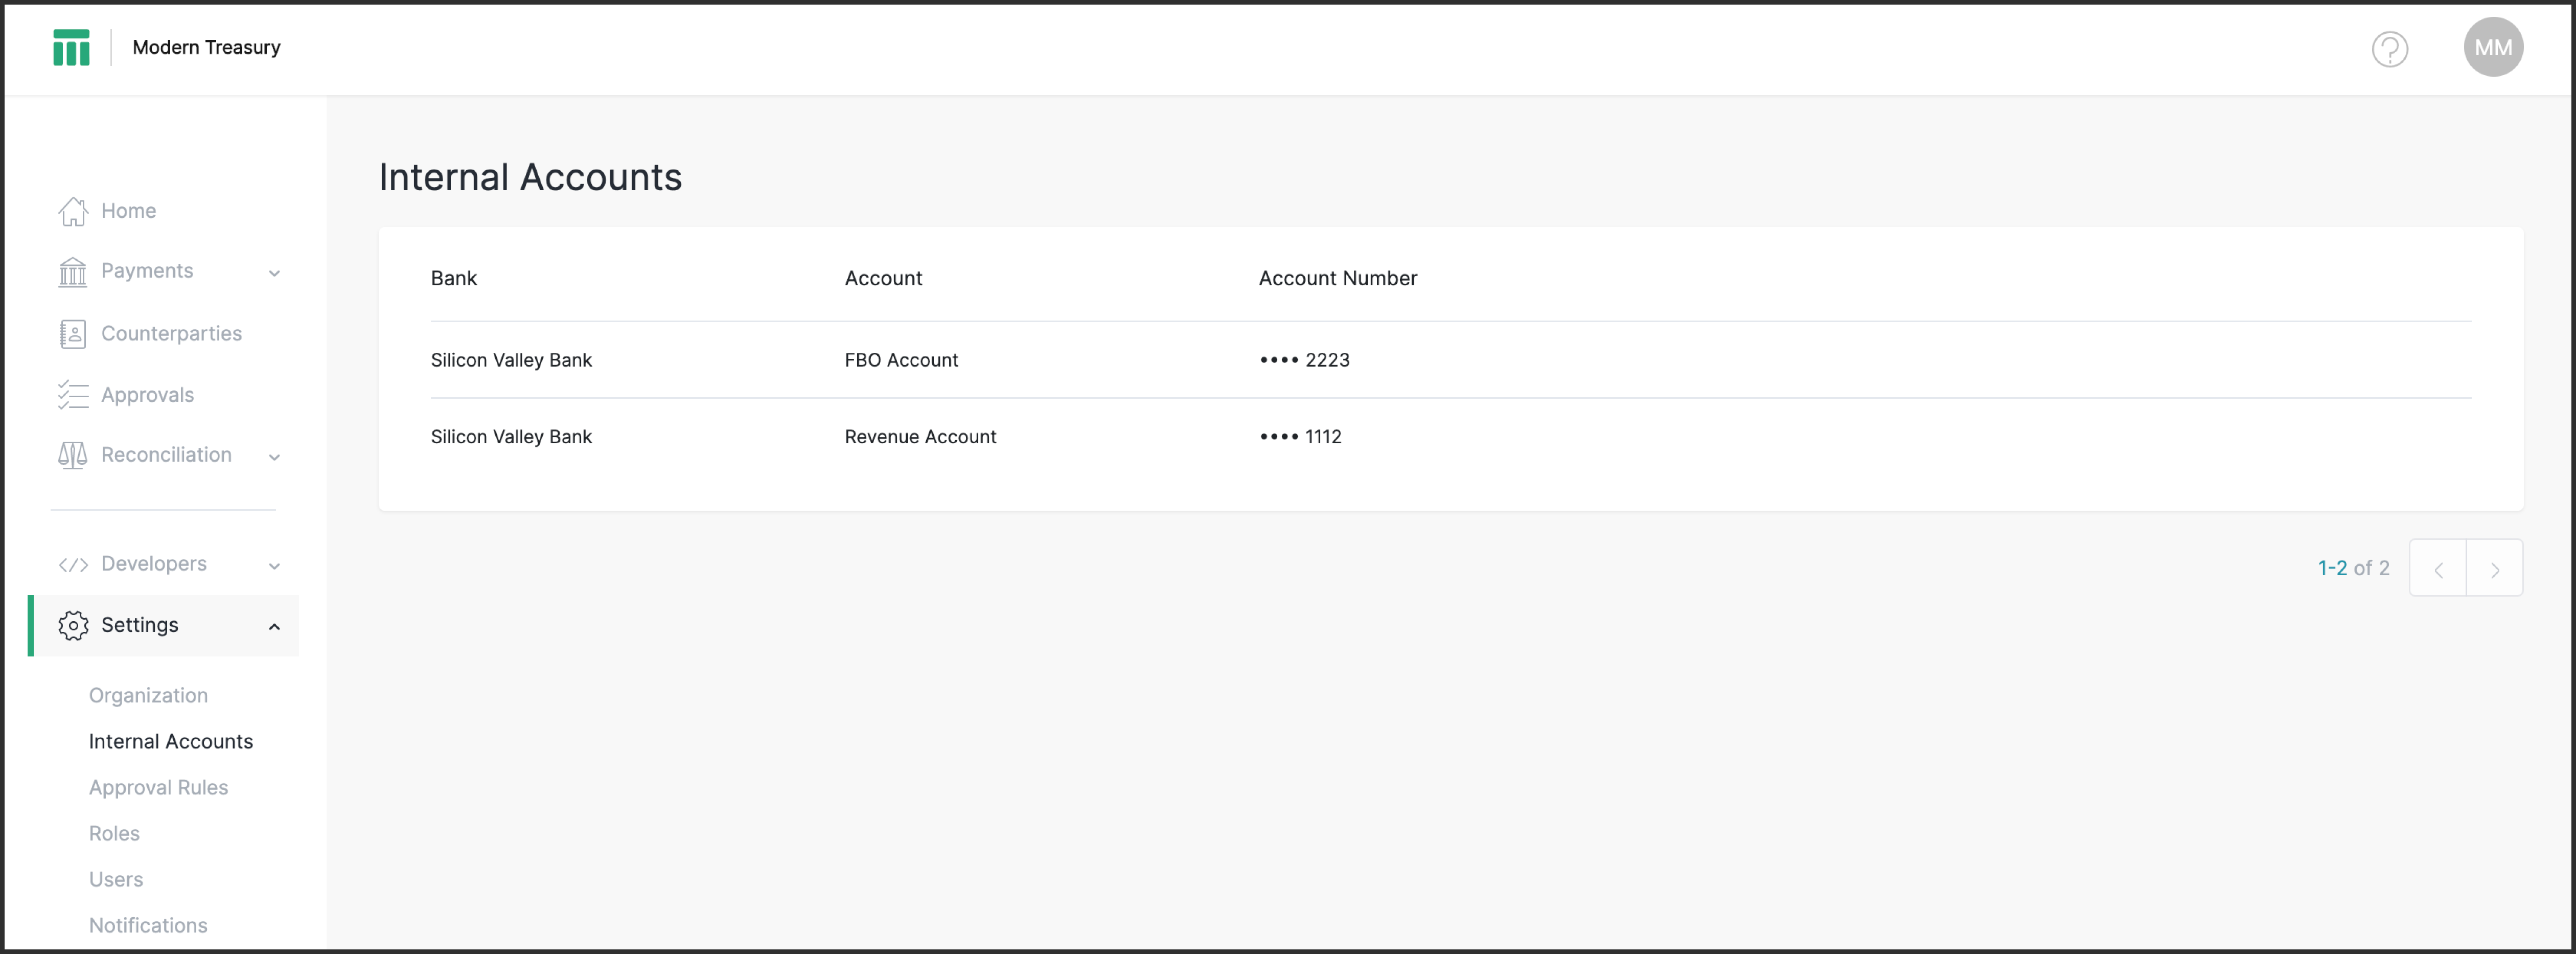Click the Approvals checklist icon
This screenshot has height=954, width=2576.
tap(73, 395)
